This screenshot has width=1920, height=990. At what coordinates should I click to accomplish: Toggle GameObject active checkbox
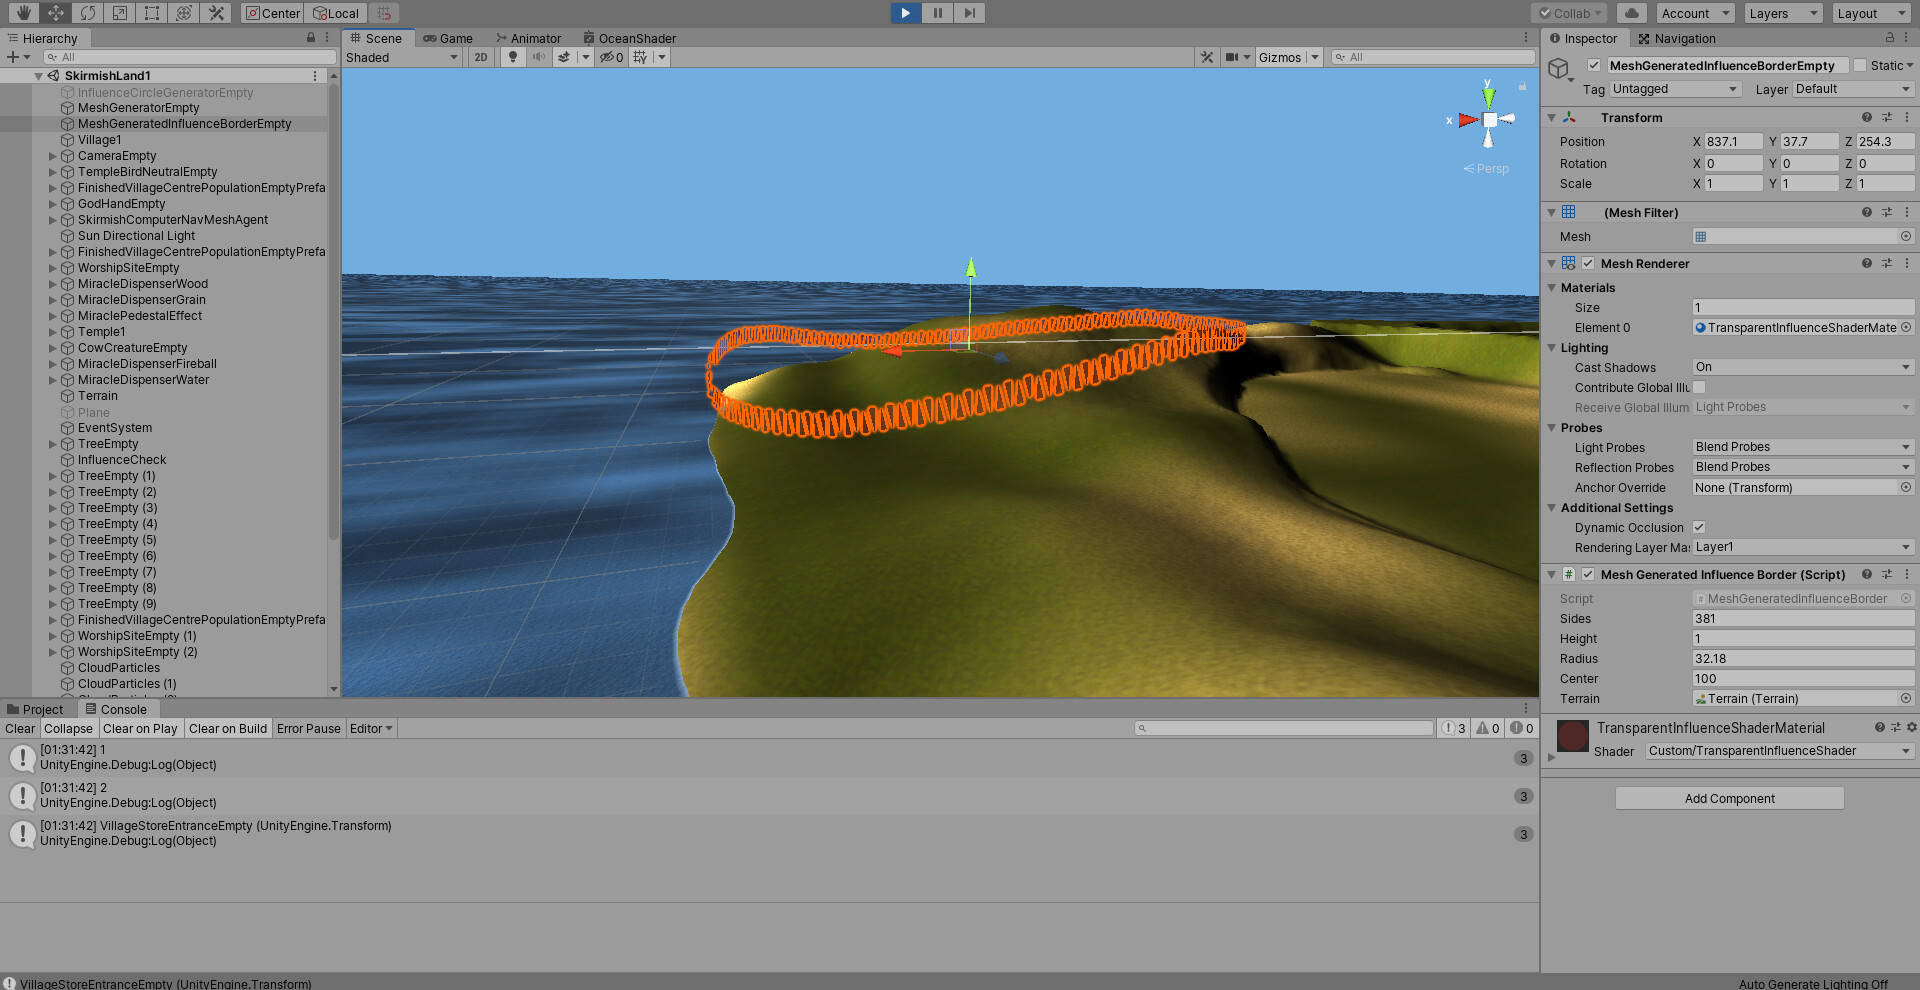coord(1594,65)
